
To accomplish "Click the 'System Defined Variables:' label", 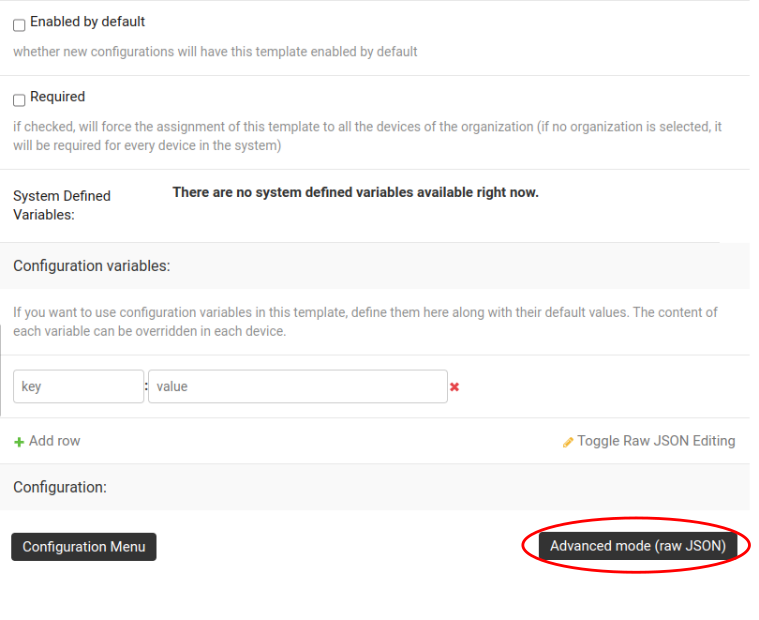I will pyautogui.click(x=62, y=205).
